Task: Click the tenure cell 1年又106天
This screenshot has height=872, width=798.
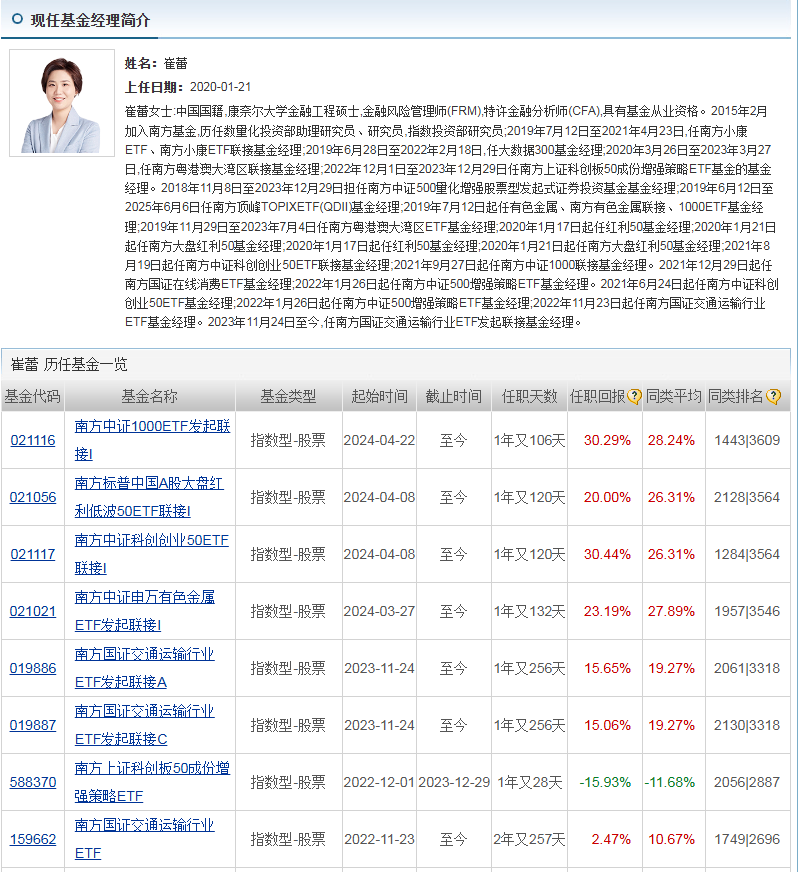Action: point(529,440)
